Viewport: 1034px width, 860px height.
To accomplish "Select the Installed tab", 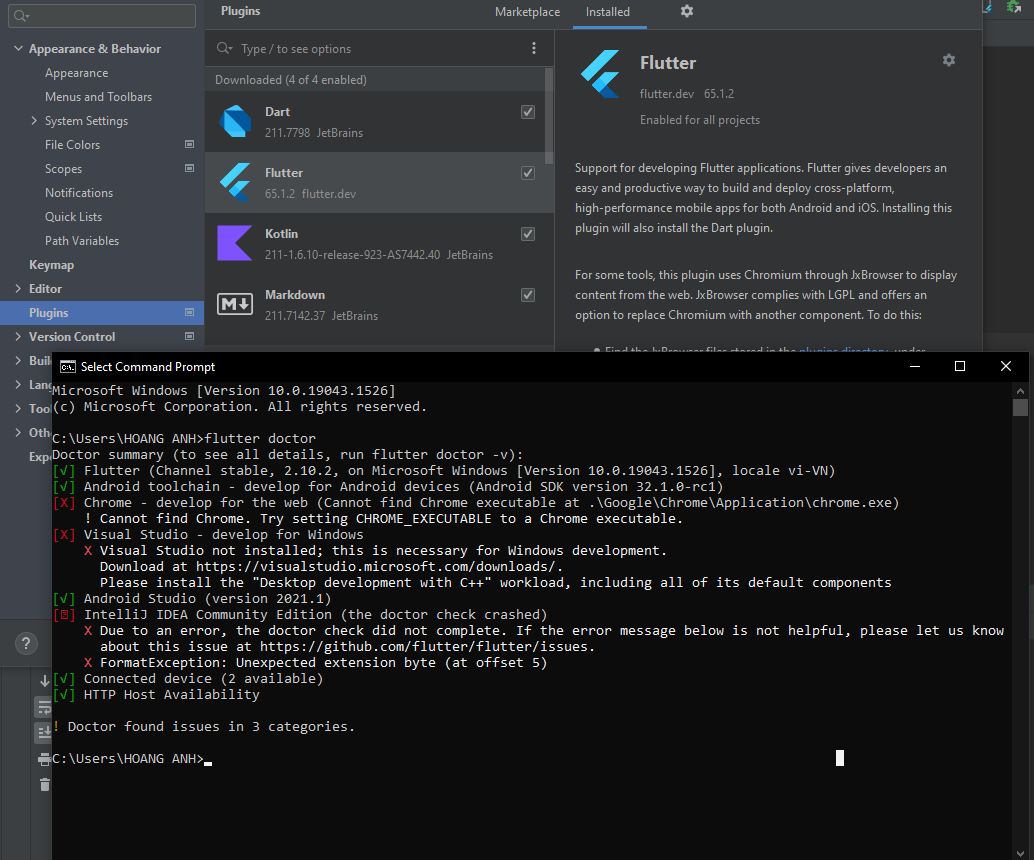I will pyautogui.click(x=609, y=12).
